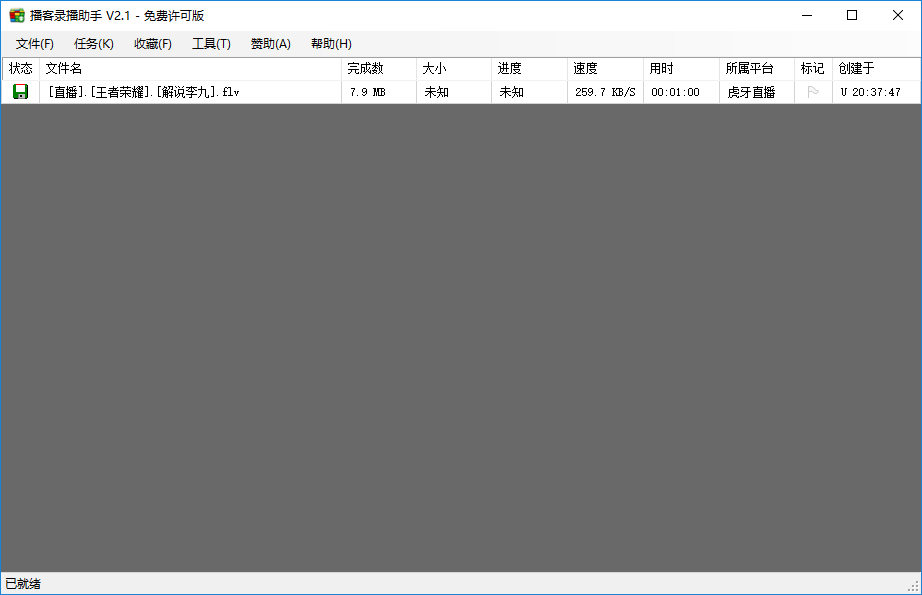Screen dimensions: 922x595
Task: Click the 7.9 MB completed value
Action: 368,92
